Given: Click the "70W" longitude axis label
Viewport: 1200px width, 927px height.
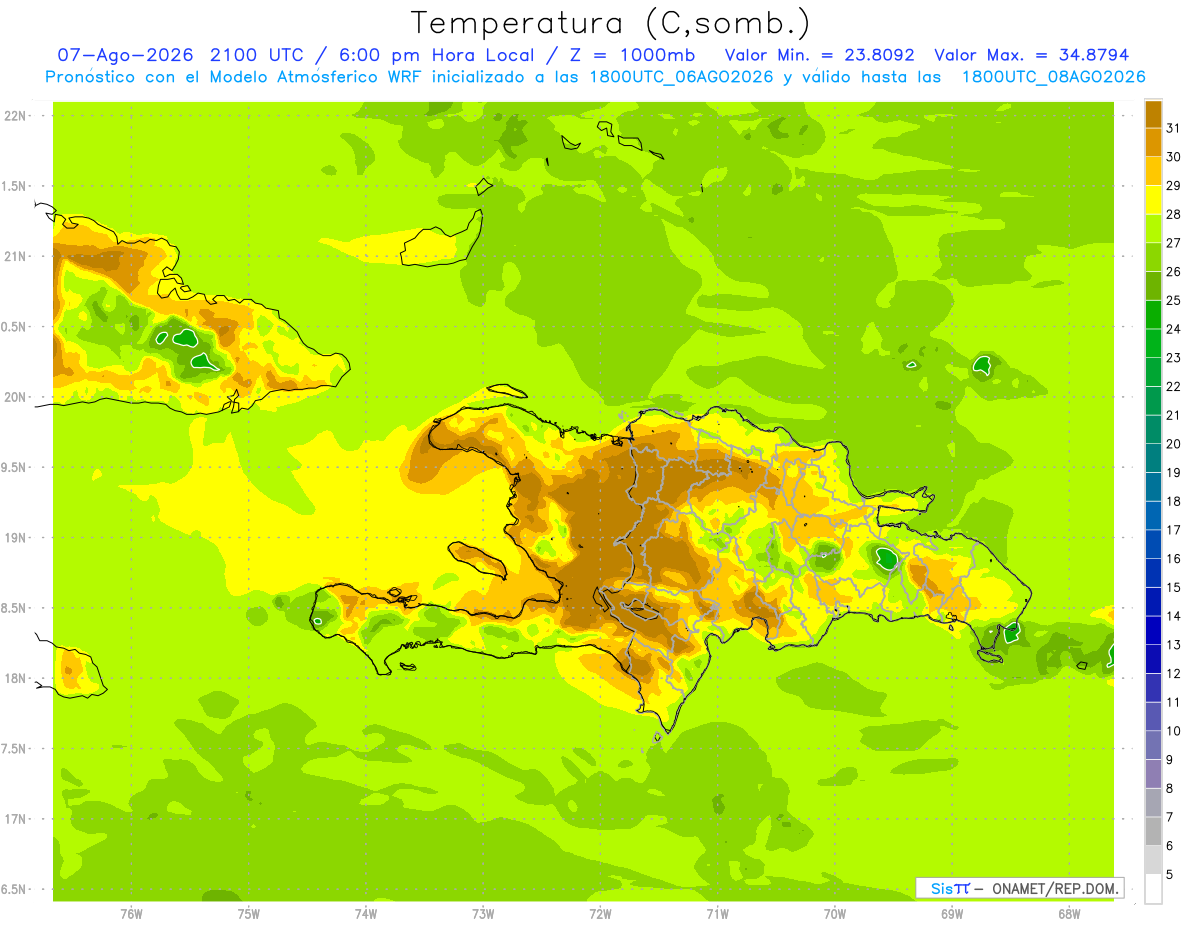Looking at the screenshot, I should tap(835, 914).
